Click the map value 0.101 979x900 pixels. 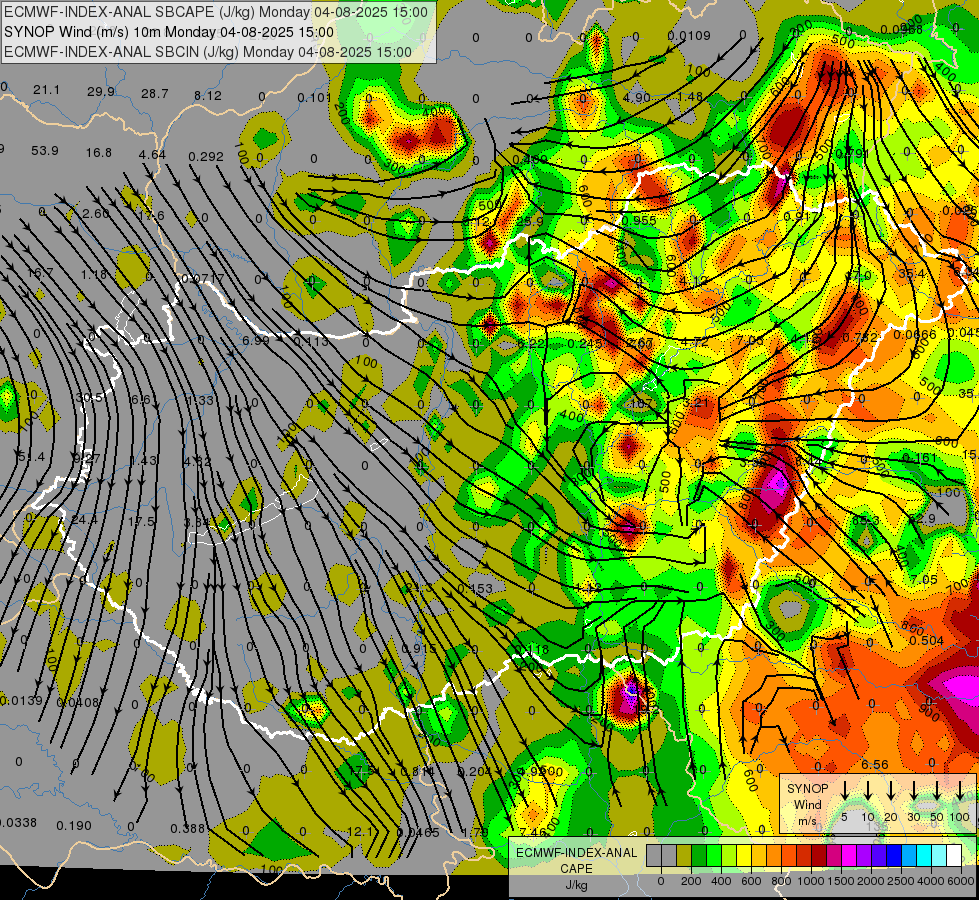314,97
